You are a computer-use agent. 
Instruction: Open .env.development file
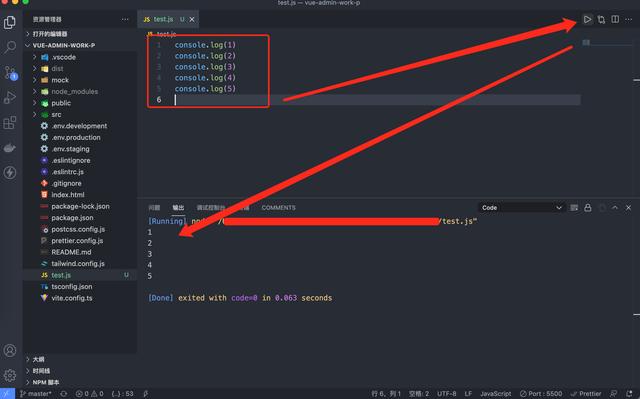80,126
